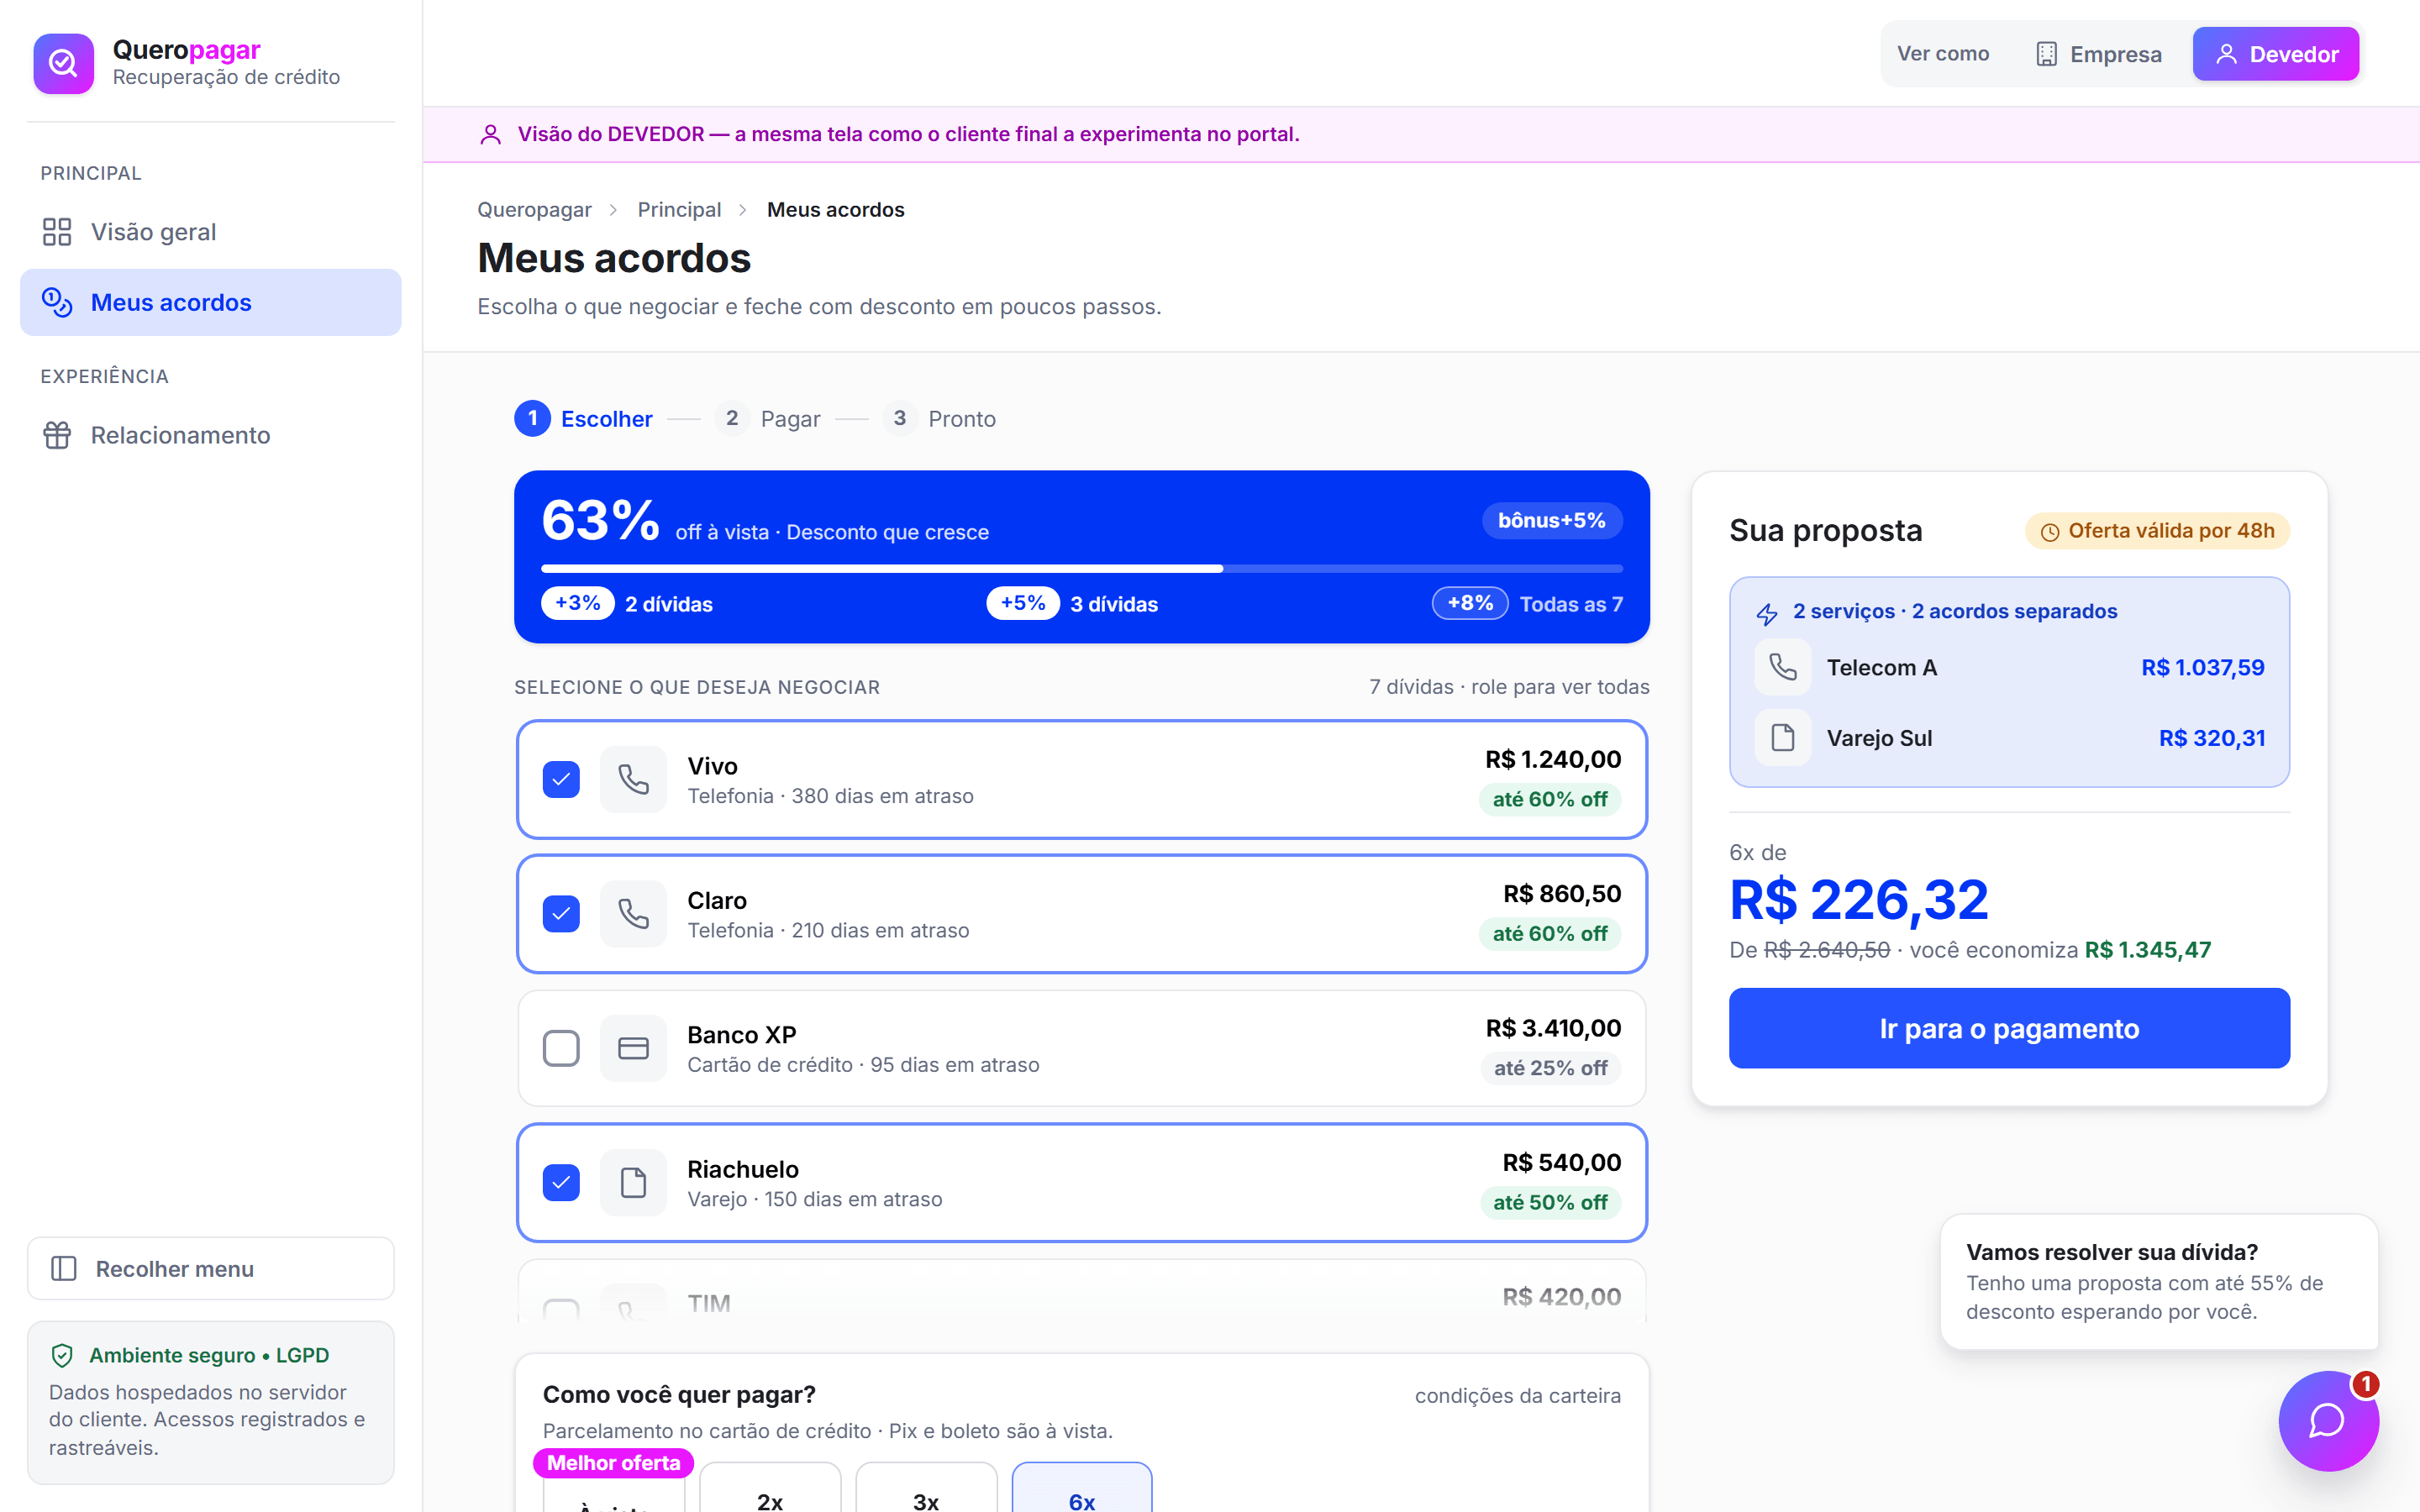The image size is (2420, 1512).
Task: Switch view to Devedor
Action: coord(2275,54)
